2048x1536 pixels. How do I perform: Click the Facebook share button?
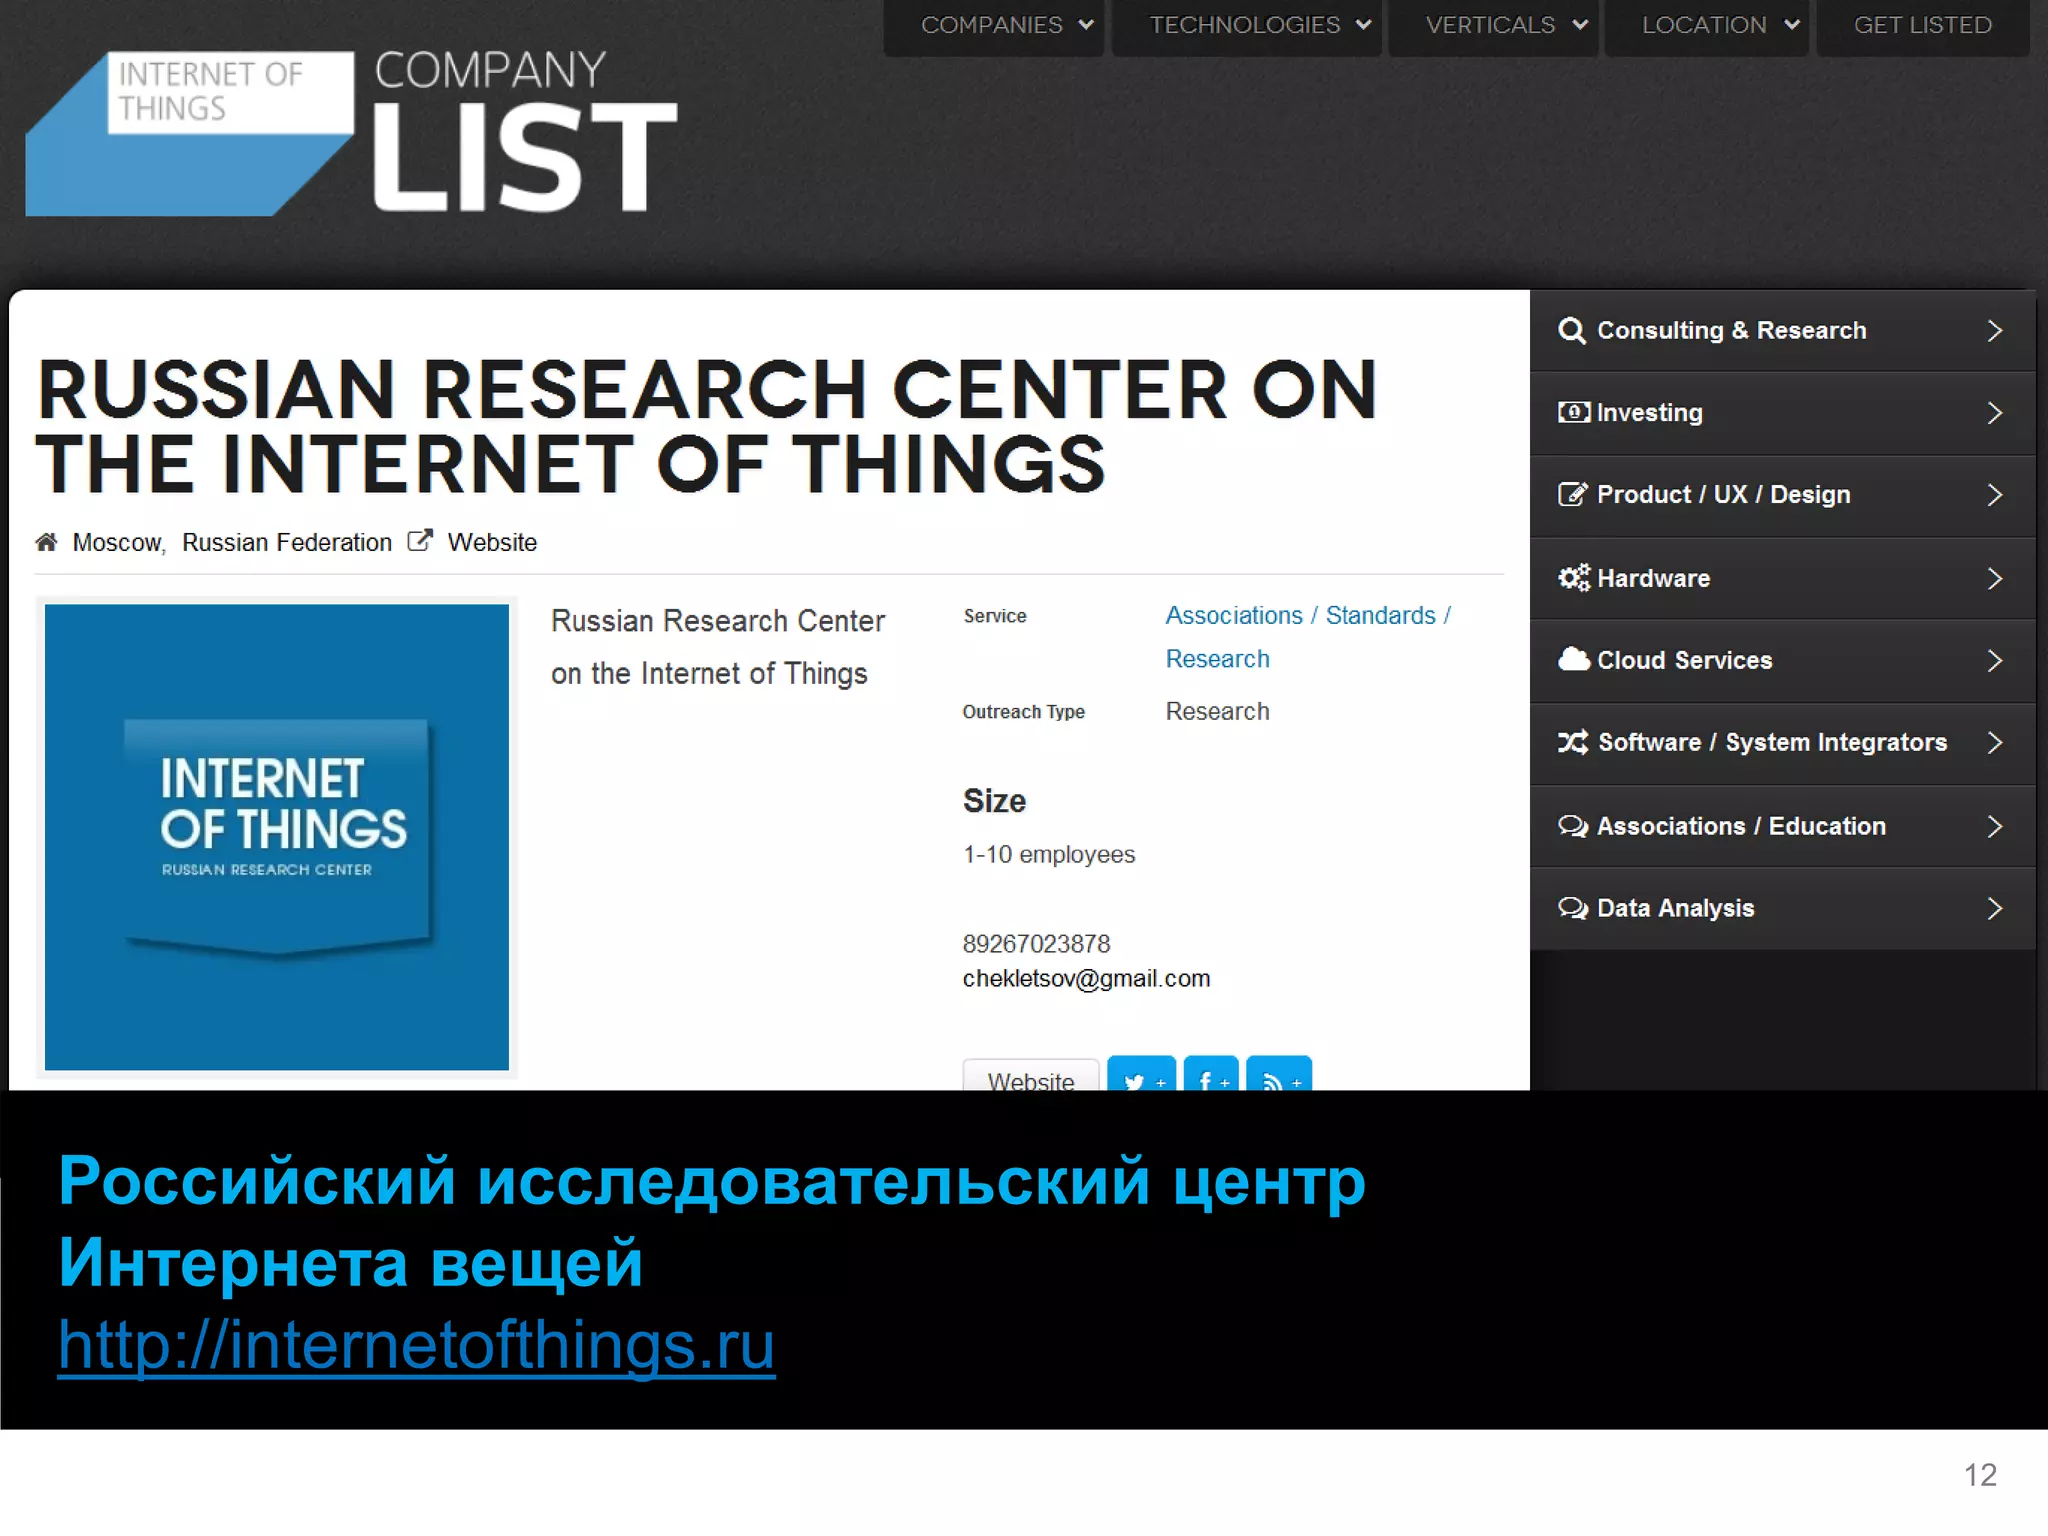click(x=1211, y=1074)
